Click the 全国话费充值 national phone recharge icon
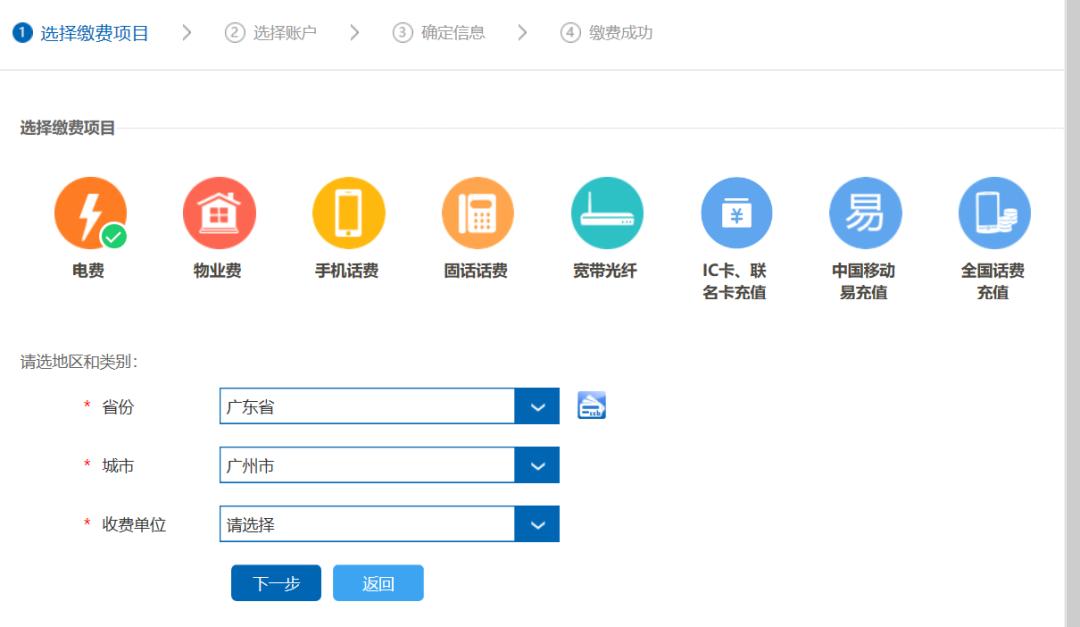 (994, 211)
